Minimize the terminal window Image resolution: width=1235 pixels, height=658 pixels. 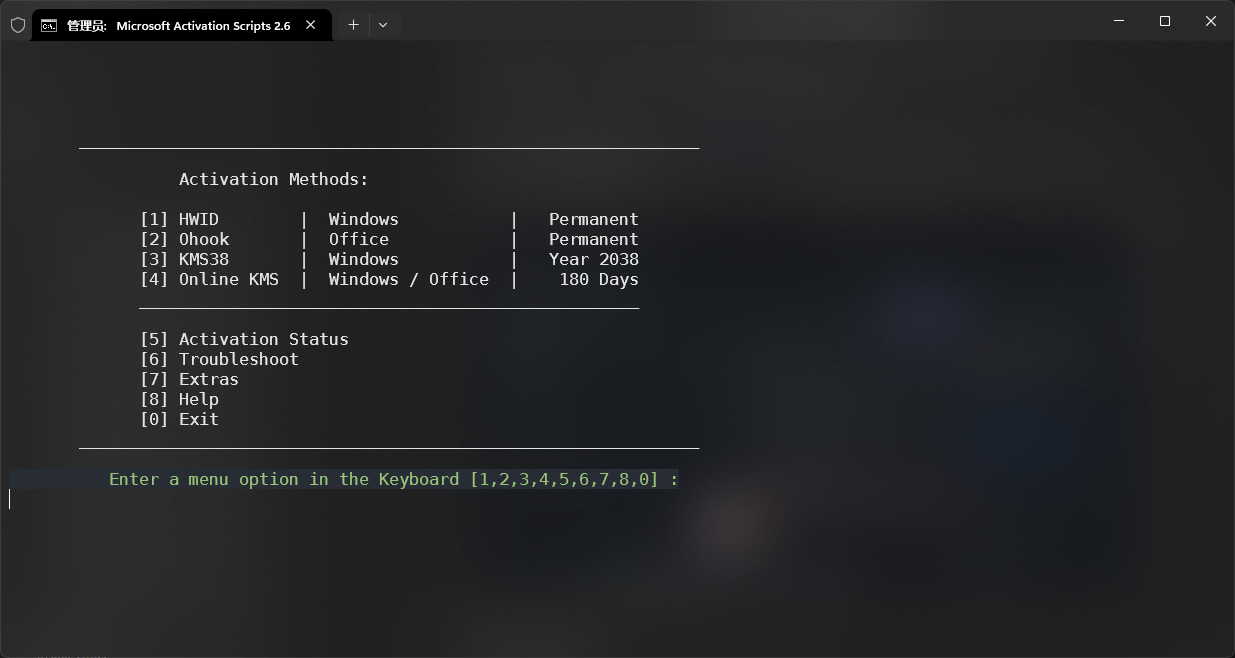coord(1119,21)
